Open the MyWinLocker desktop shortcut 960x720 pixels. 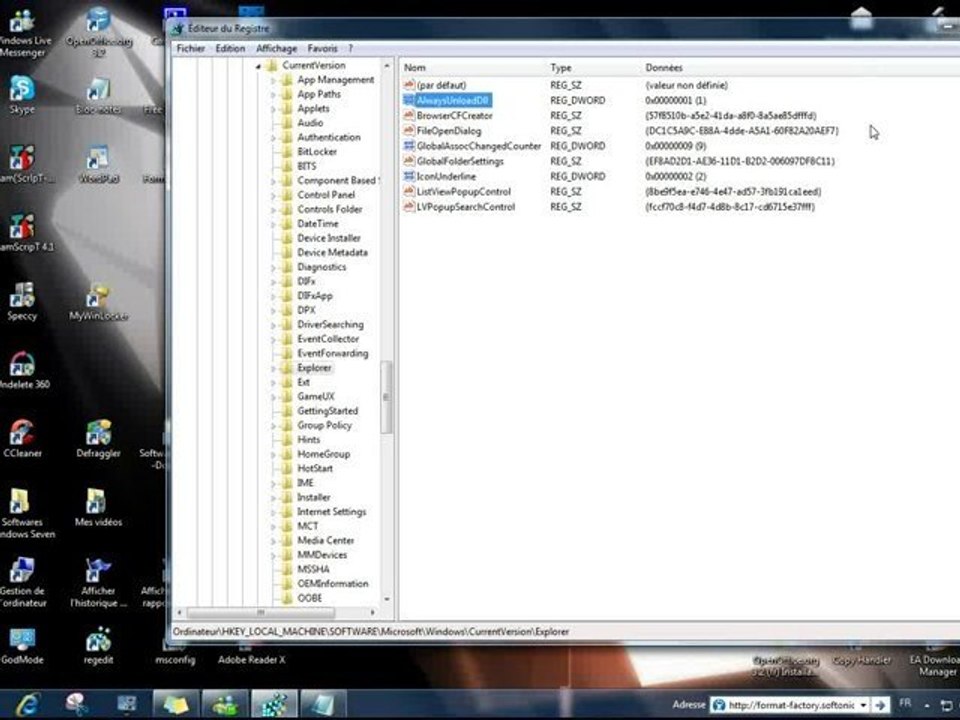click(x=98, y=302)
